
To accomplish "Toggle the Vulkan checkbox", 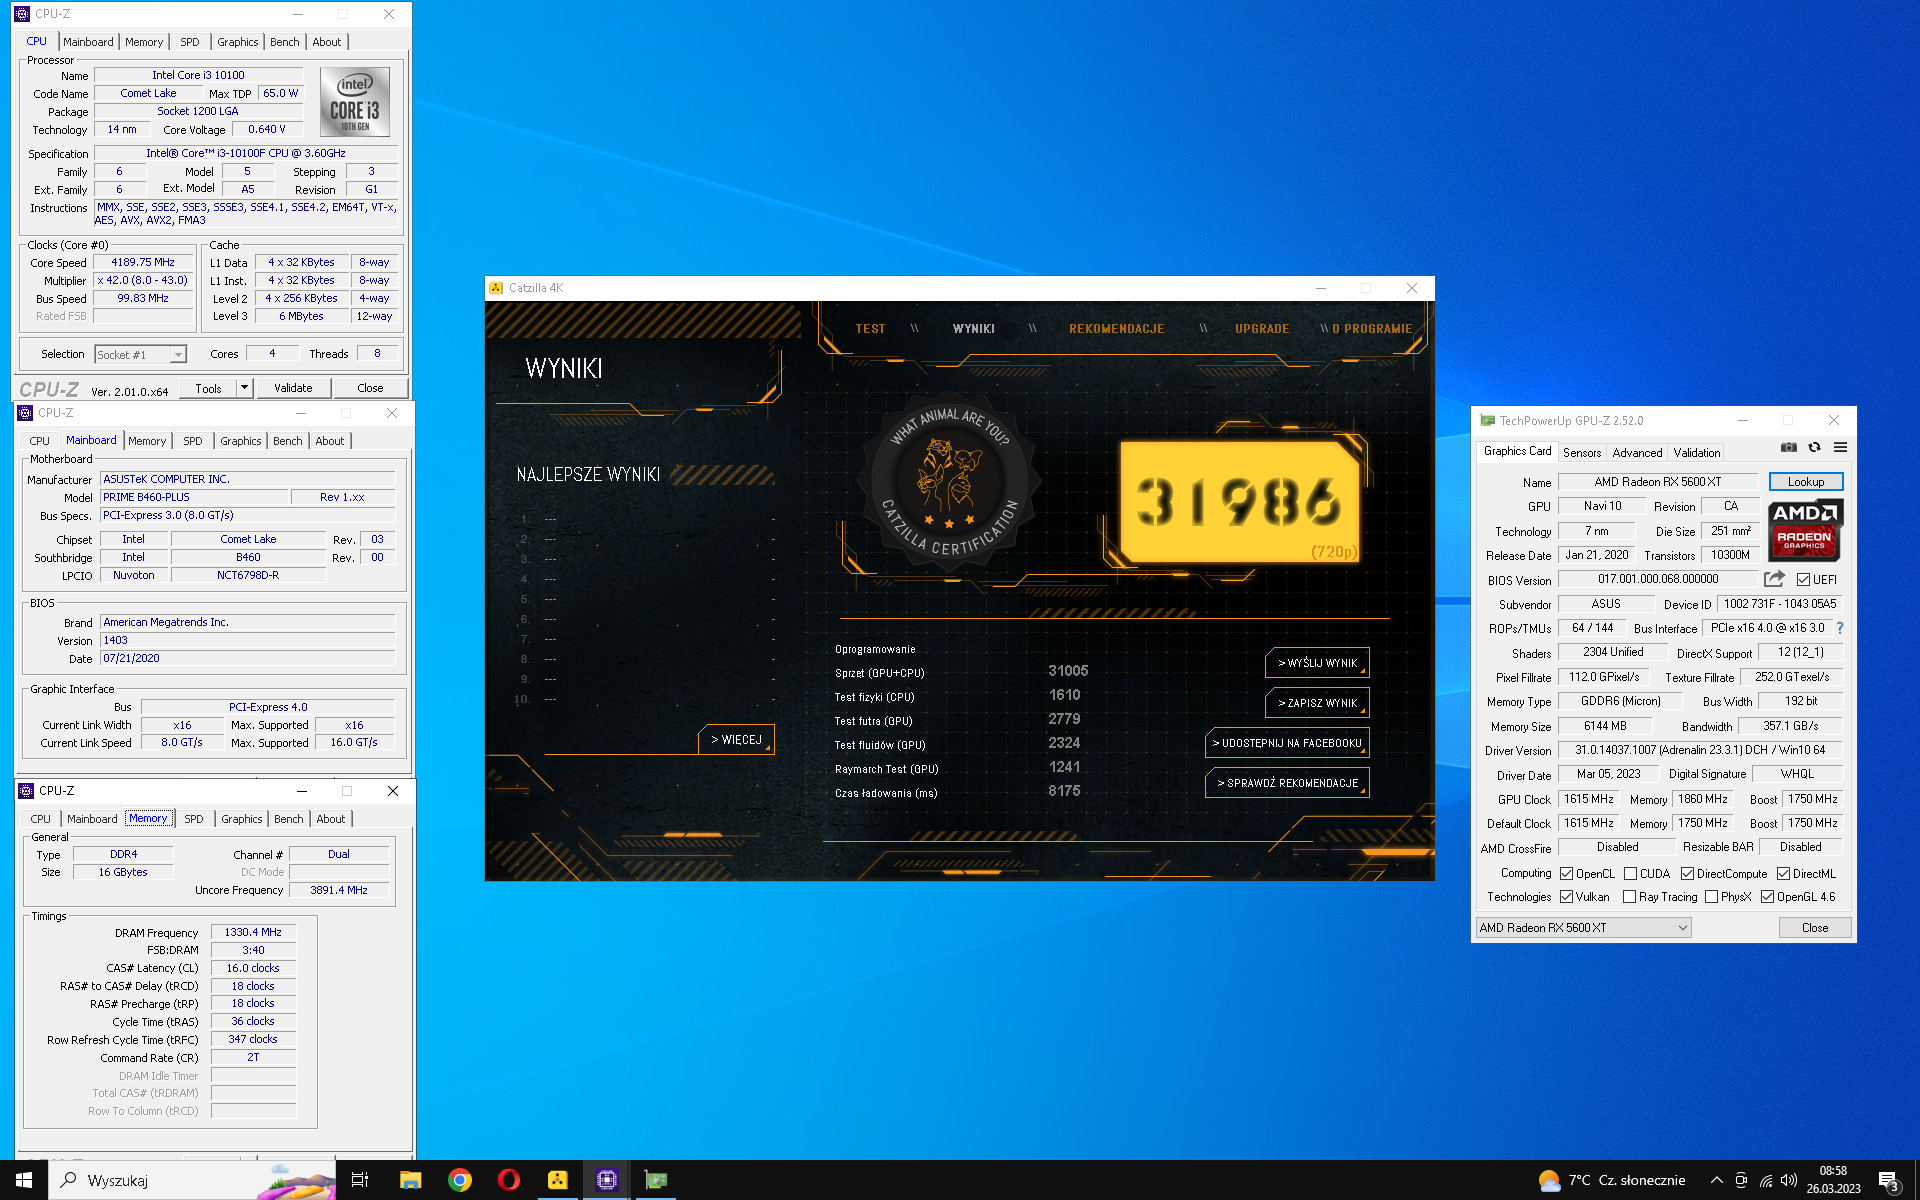I will pyautogui.click(x=1567, y=897).
